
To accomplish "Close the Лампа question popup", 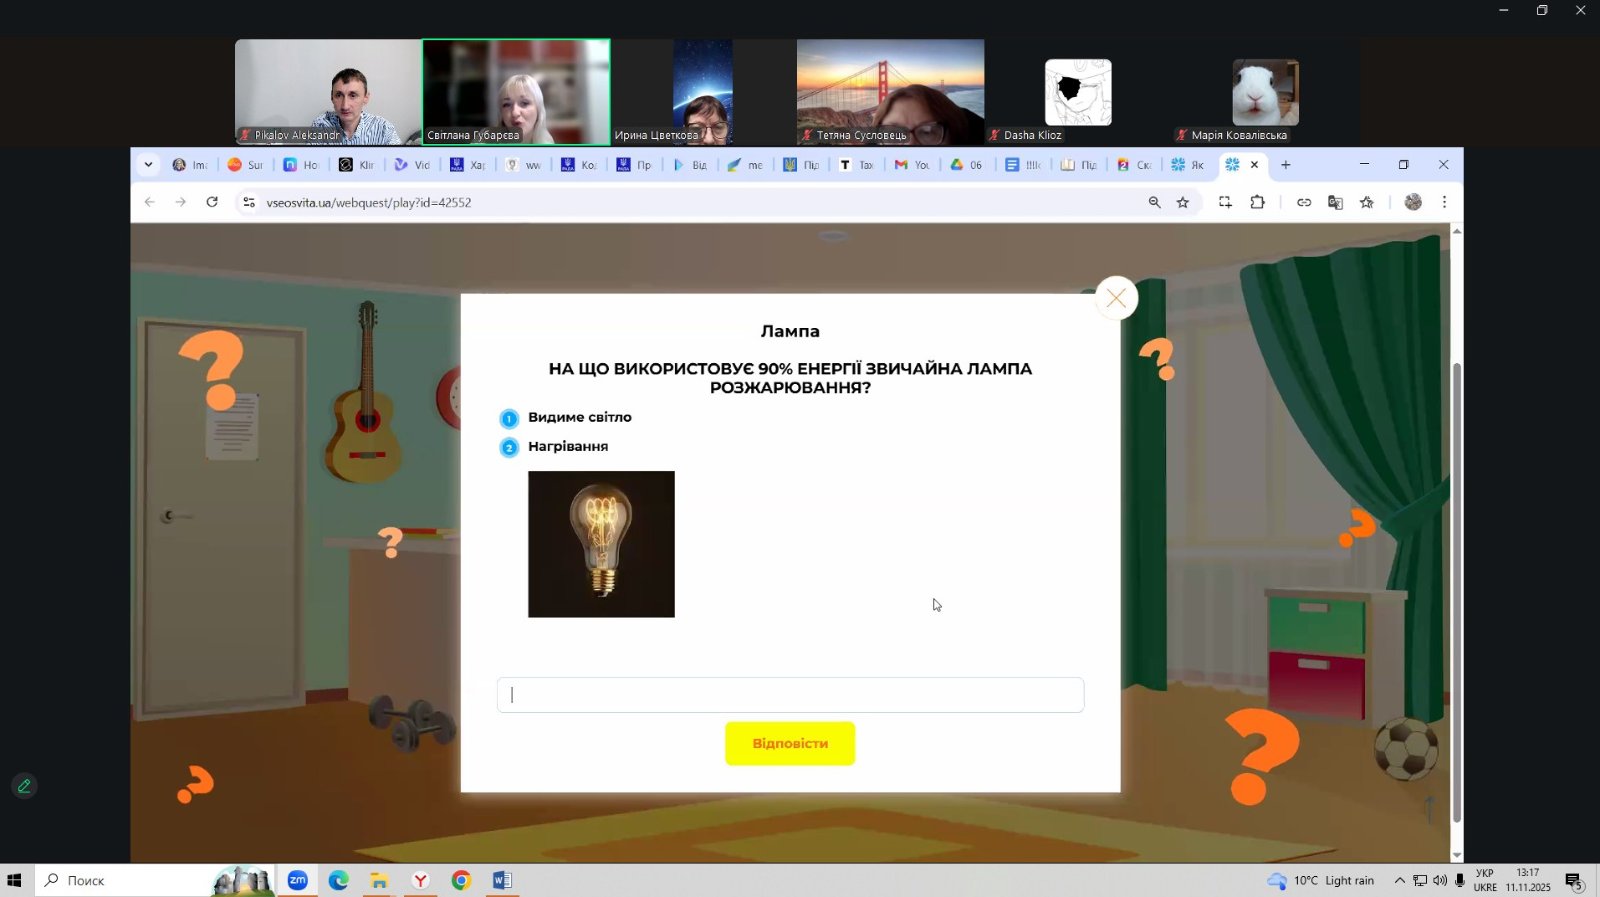I will (1116, 298).
